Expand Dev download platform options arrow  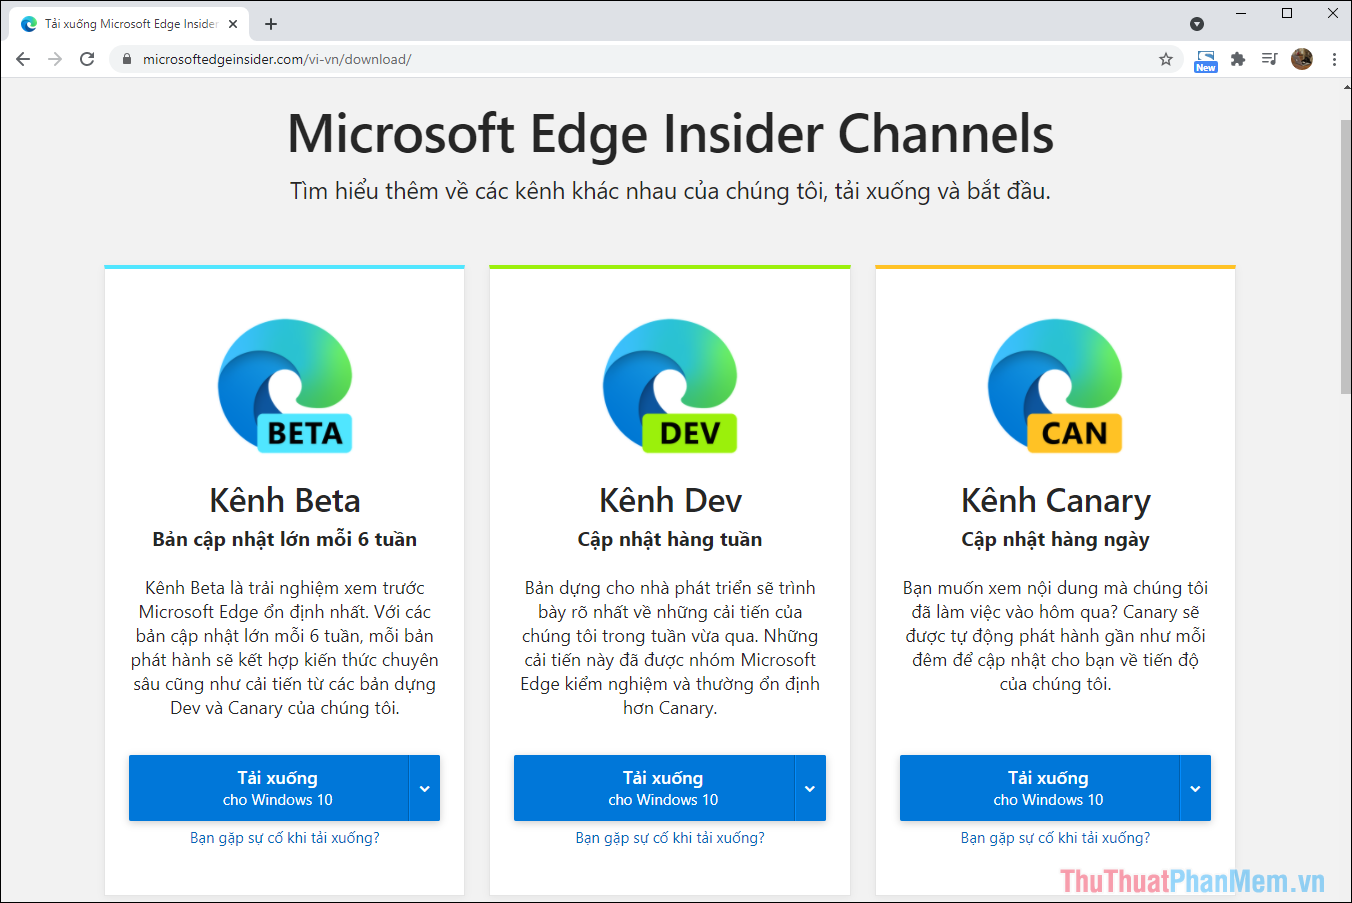point(810,788)
